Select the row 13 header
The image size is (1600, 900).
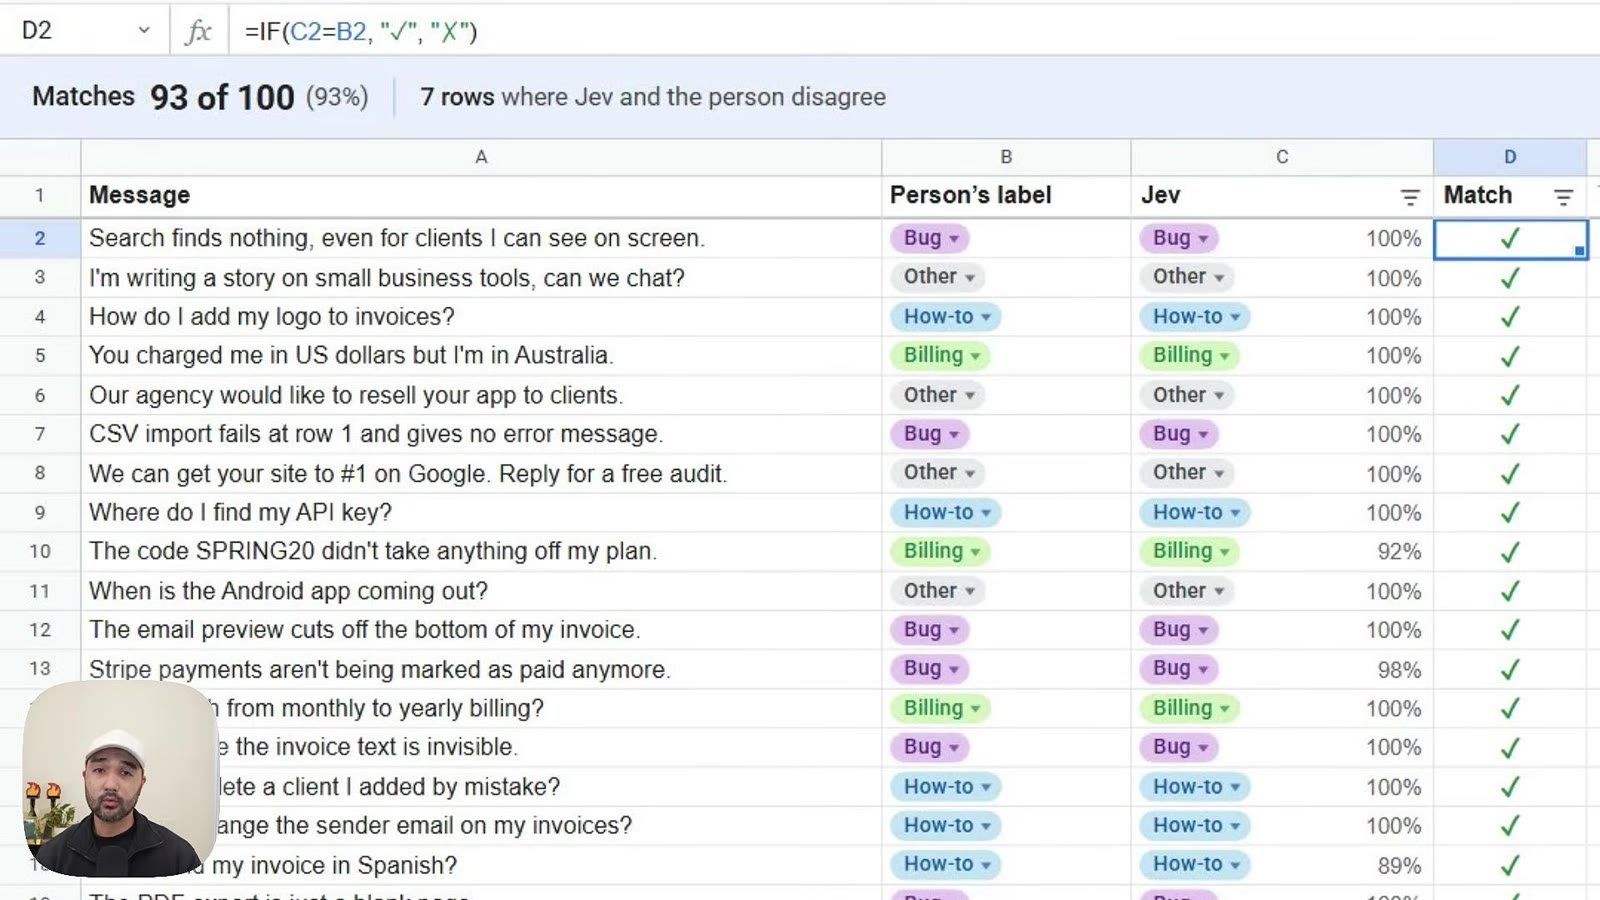(40, 668)
